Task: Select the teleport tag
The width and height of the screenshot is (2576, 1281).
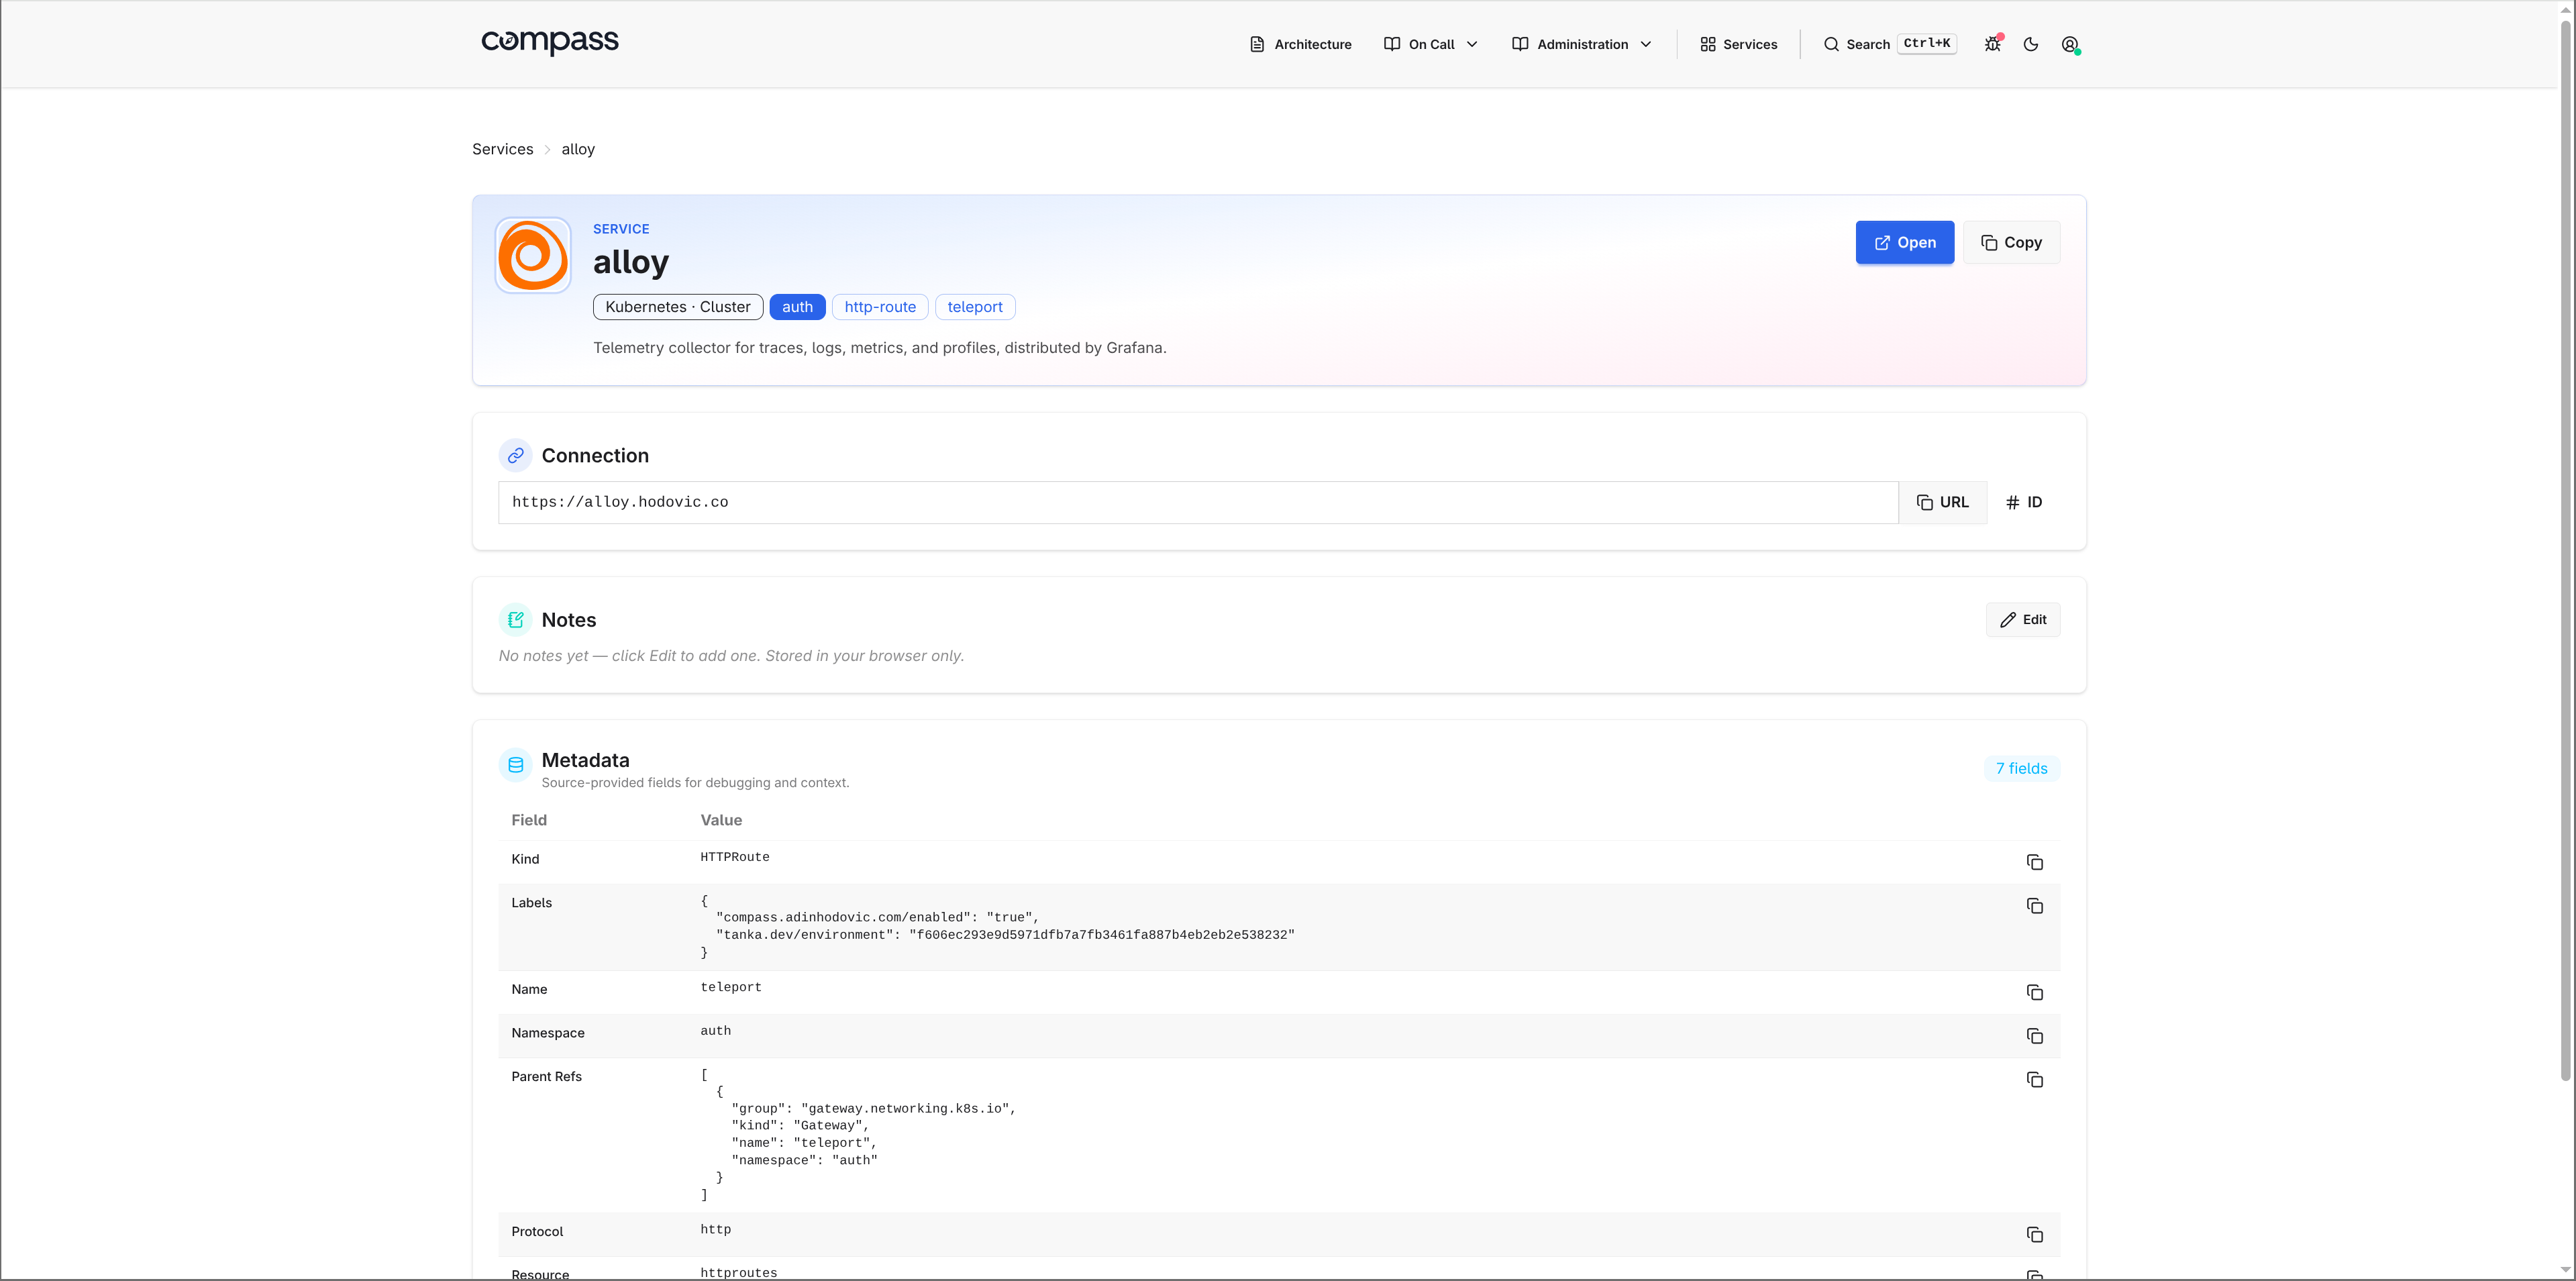Action: 975,307
